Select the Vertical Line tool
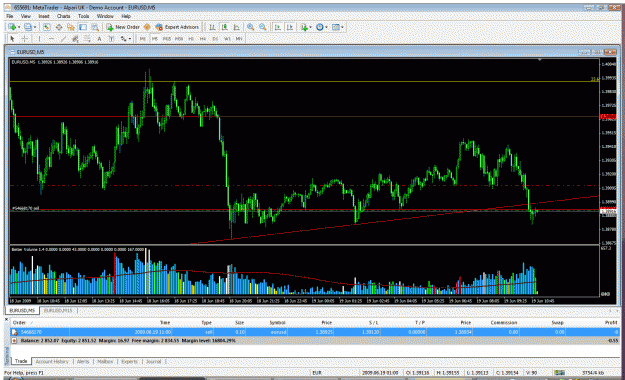The height and width of the screenshot is (380, 625). 39,39
